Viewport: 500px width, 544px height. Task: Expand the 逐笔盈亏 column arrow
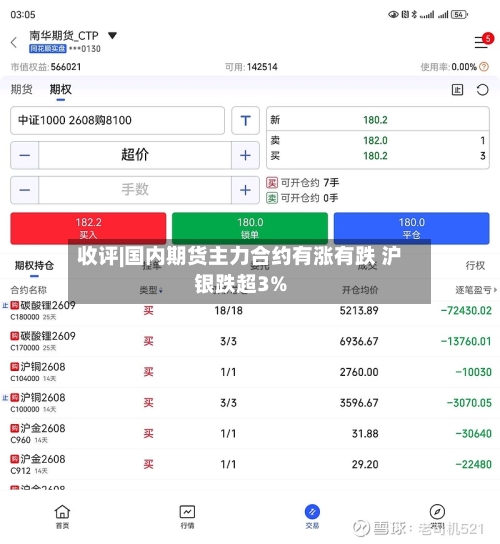(495, 290)
